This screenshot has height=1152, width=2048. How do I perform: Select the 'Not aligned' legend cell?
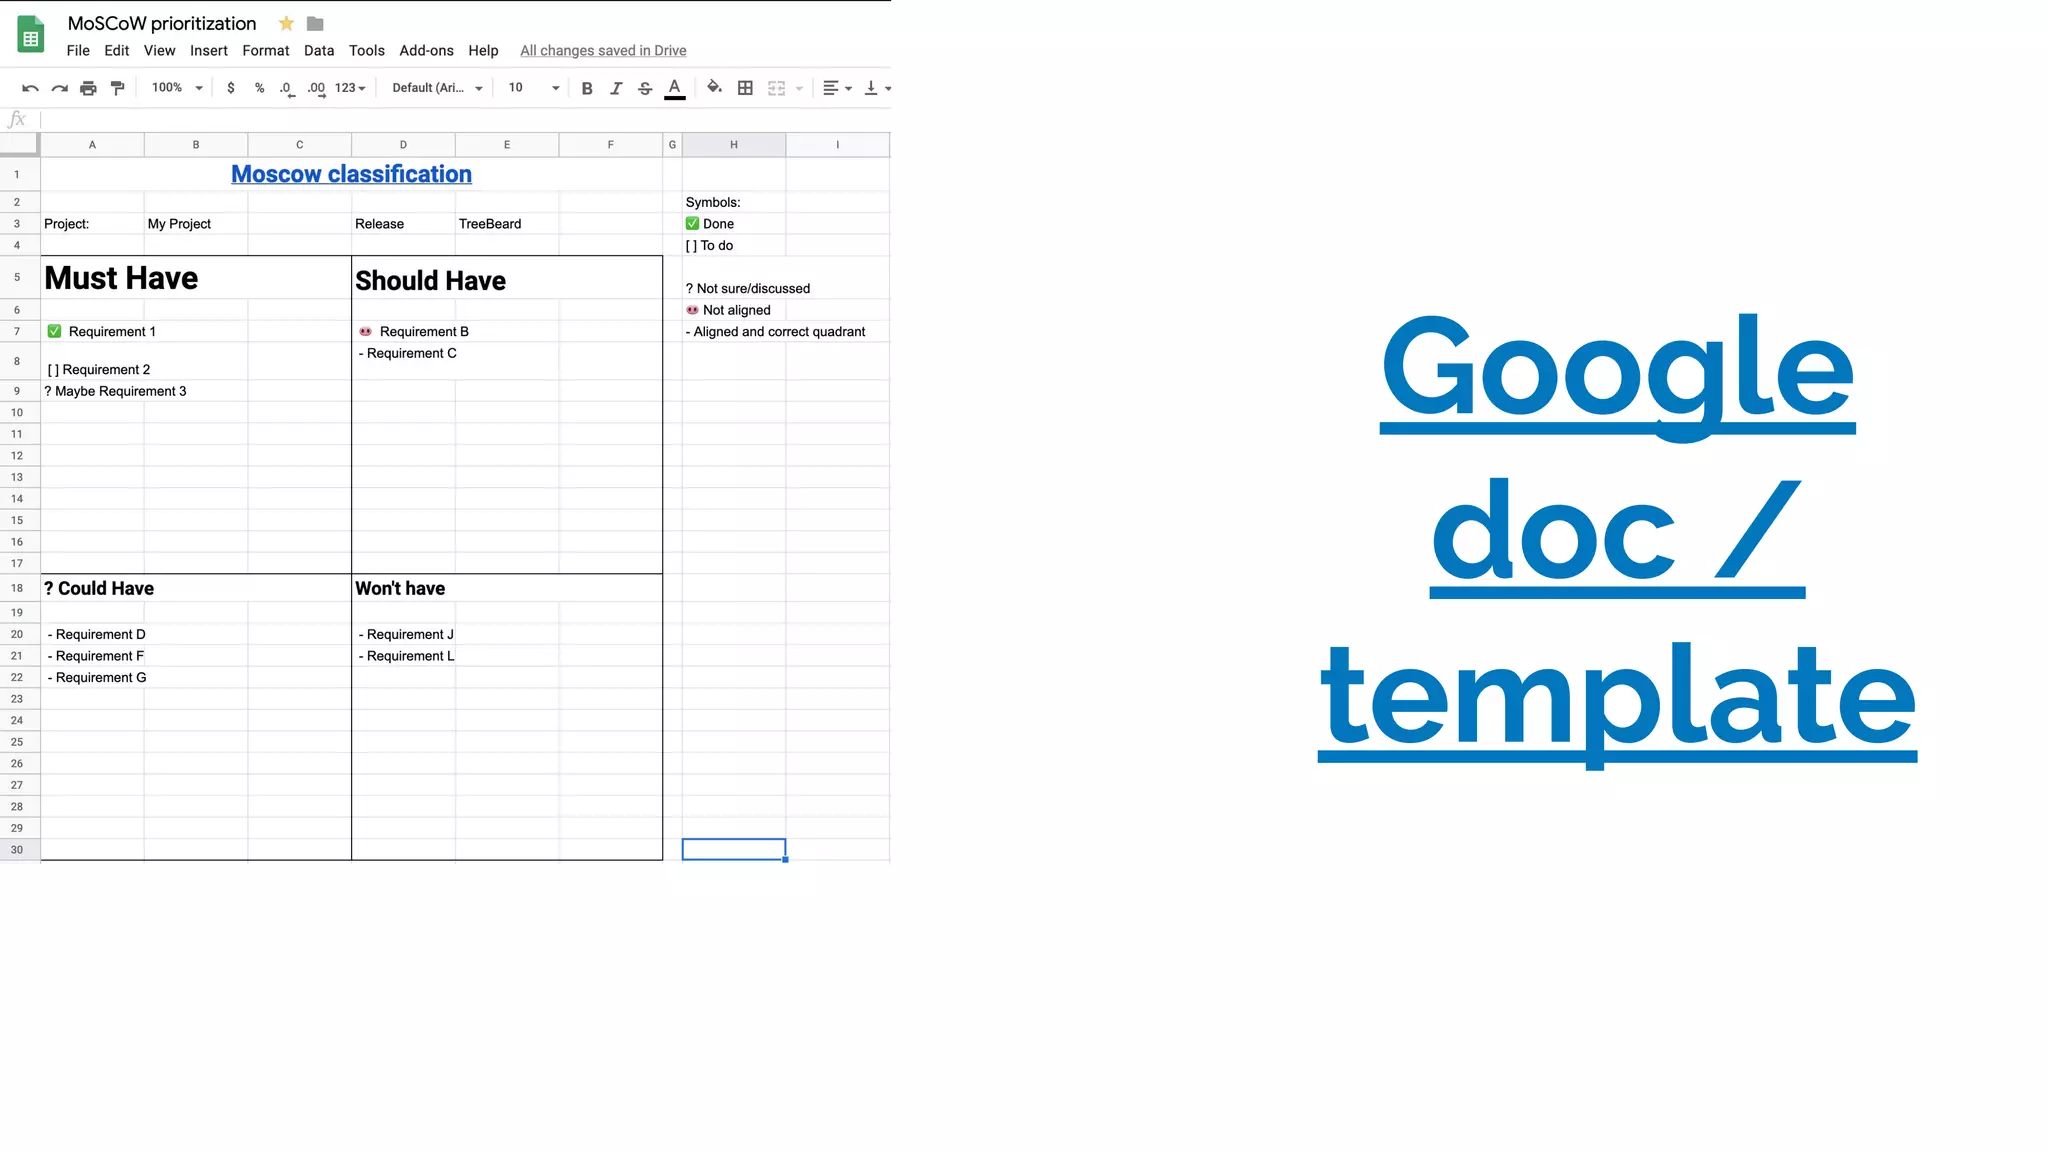click(x=734, y=310)
